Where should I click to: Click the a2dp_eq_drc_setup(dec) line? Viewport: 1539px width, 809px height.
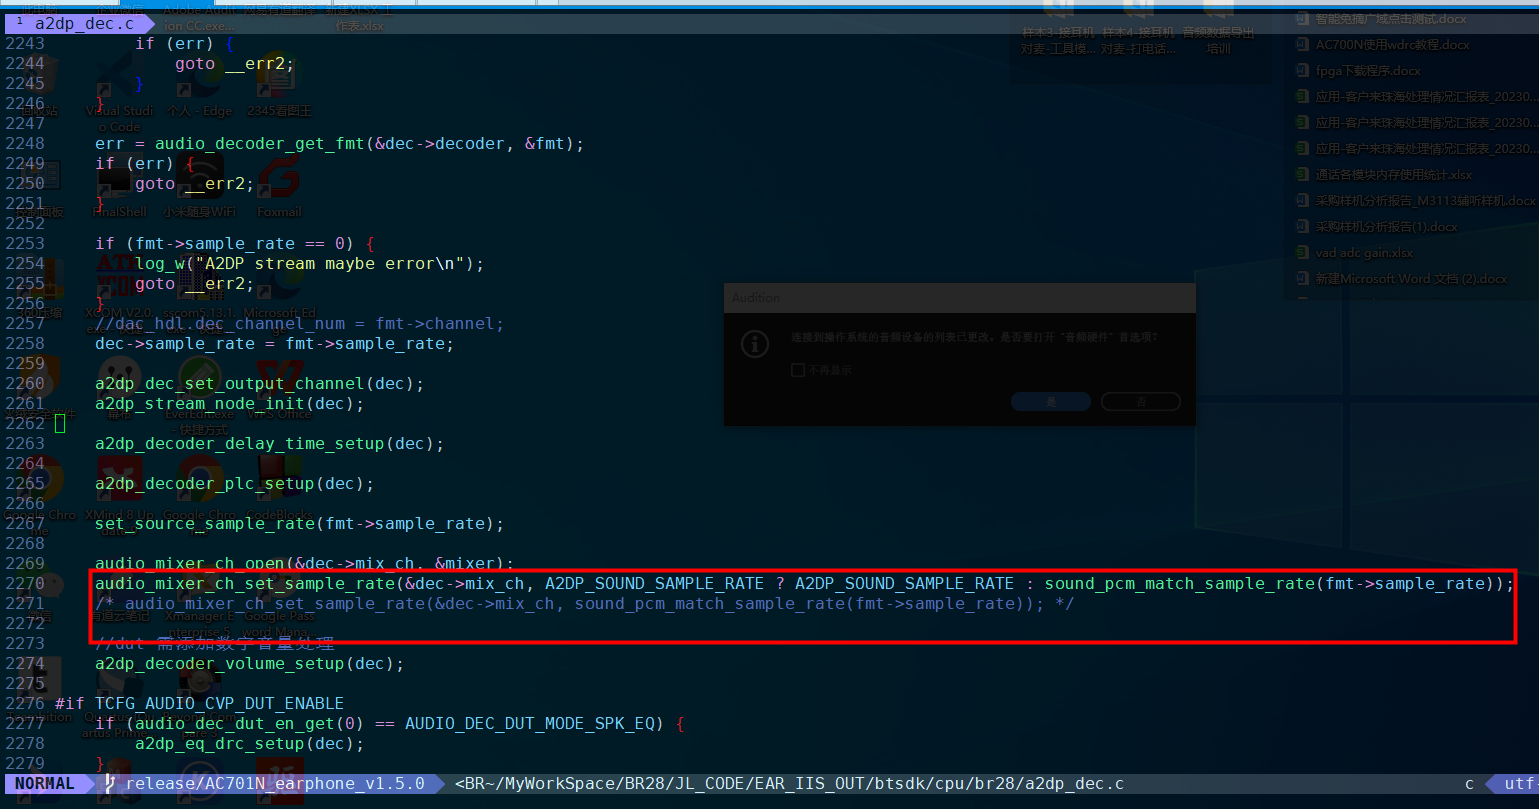tap(250, 744)
